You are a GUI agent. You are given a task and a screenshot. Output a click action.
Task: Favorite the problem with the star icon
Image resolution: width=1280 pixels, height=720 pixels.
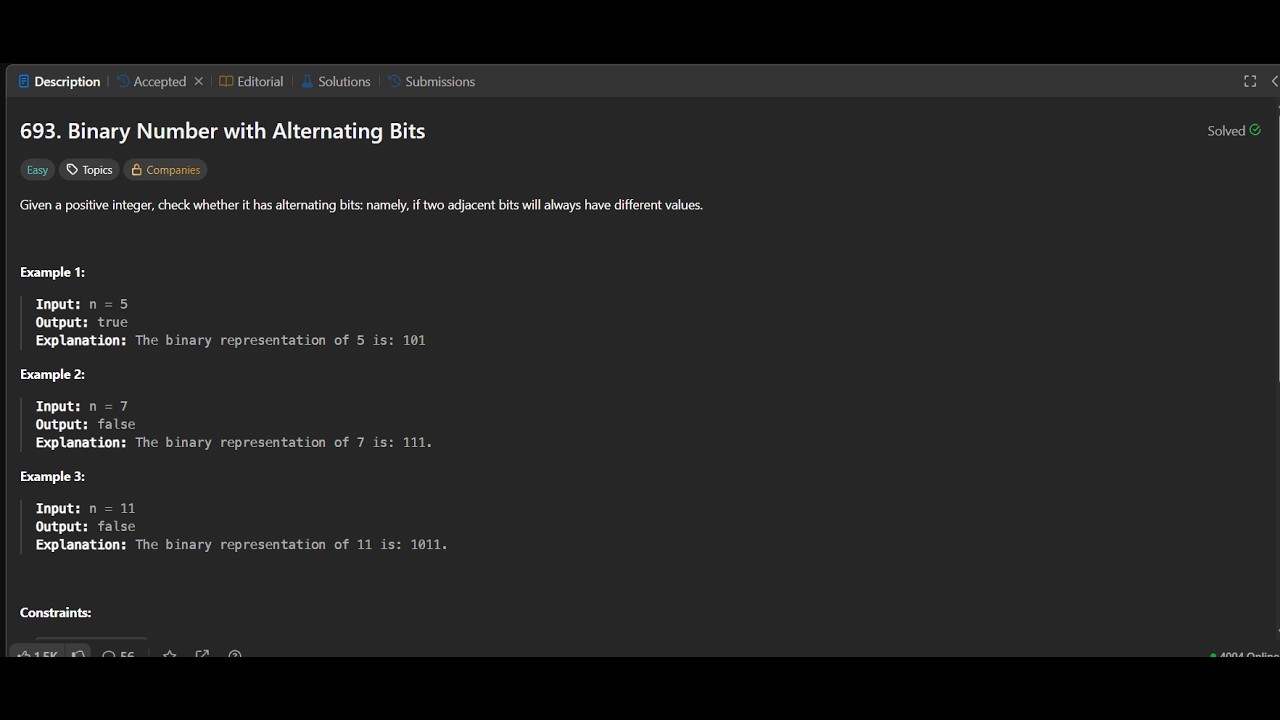coord(170,655)
